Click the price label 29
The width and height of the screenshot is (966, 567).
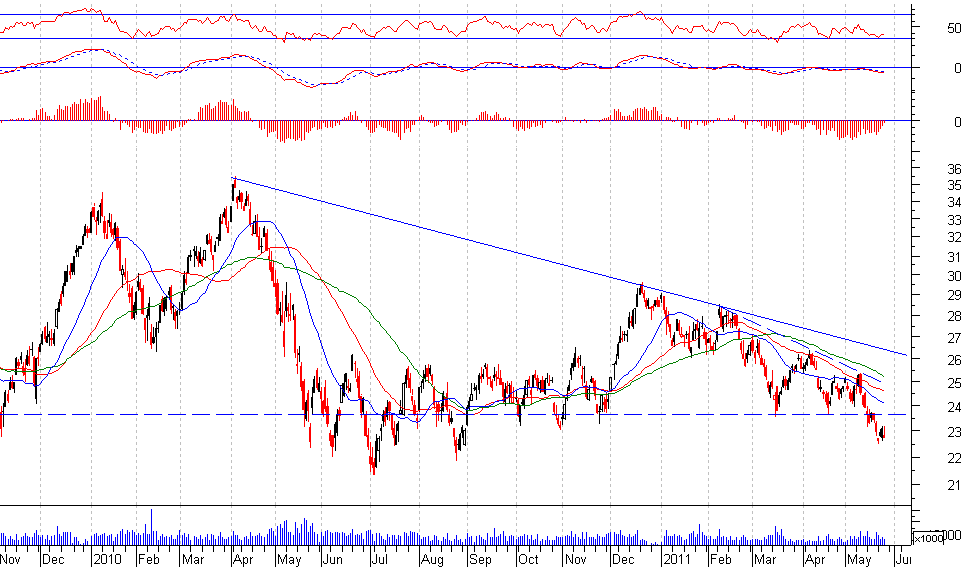coord(954,295)
